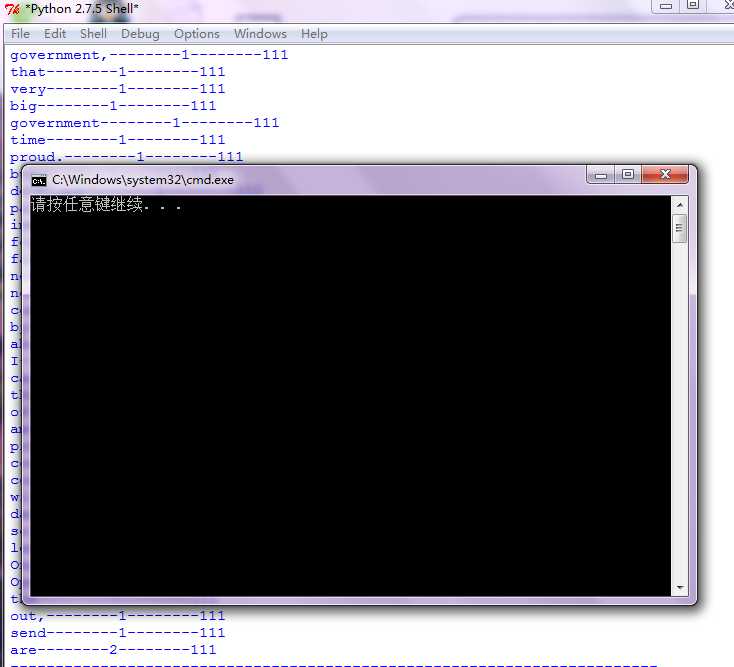Click the cmd.exe window system icon

(39, 180)
